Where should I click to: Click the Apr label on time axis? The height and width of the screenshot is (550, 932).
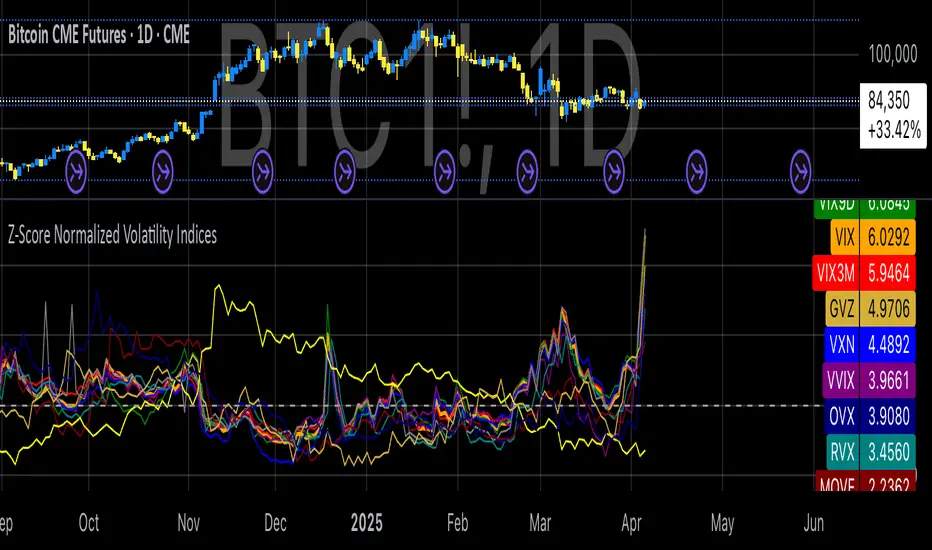(631, 523)
